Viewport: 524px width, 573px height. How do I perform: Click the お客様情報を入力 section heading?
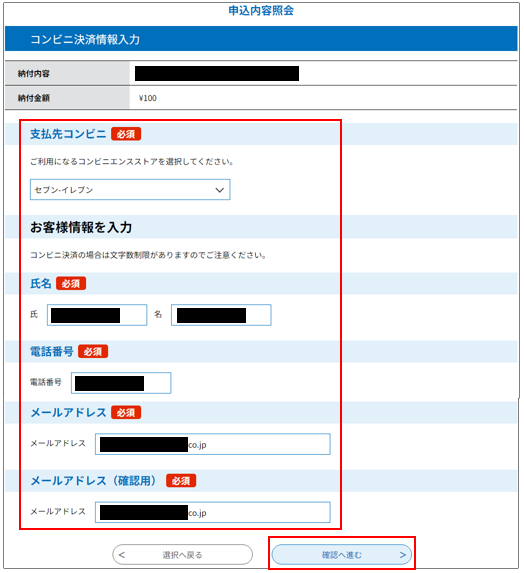(x=81, y=227)
